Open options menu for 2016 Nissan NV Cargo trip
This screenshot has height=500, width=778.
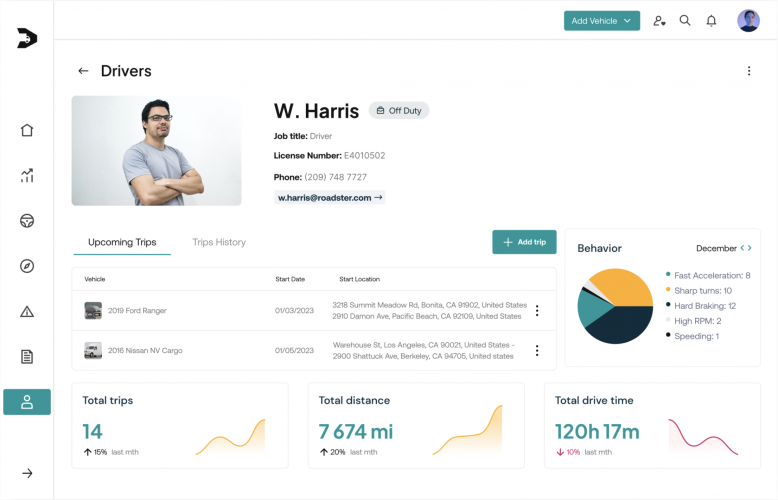[x=537, y=351]
